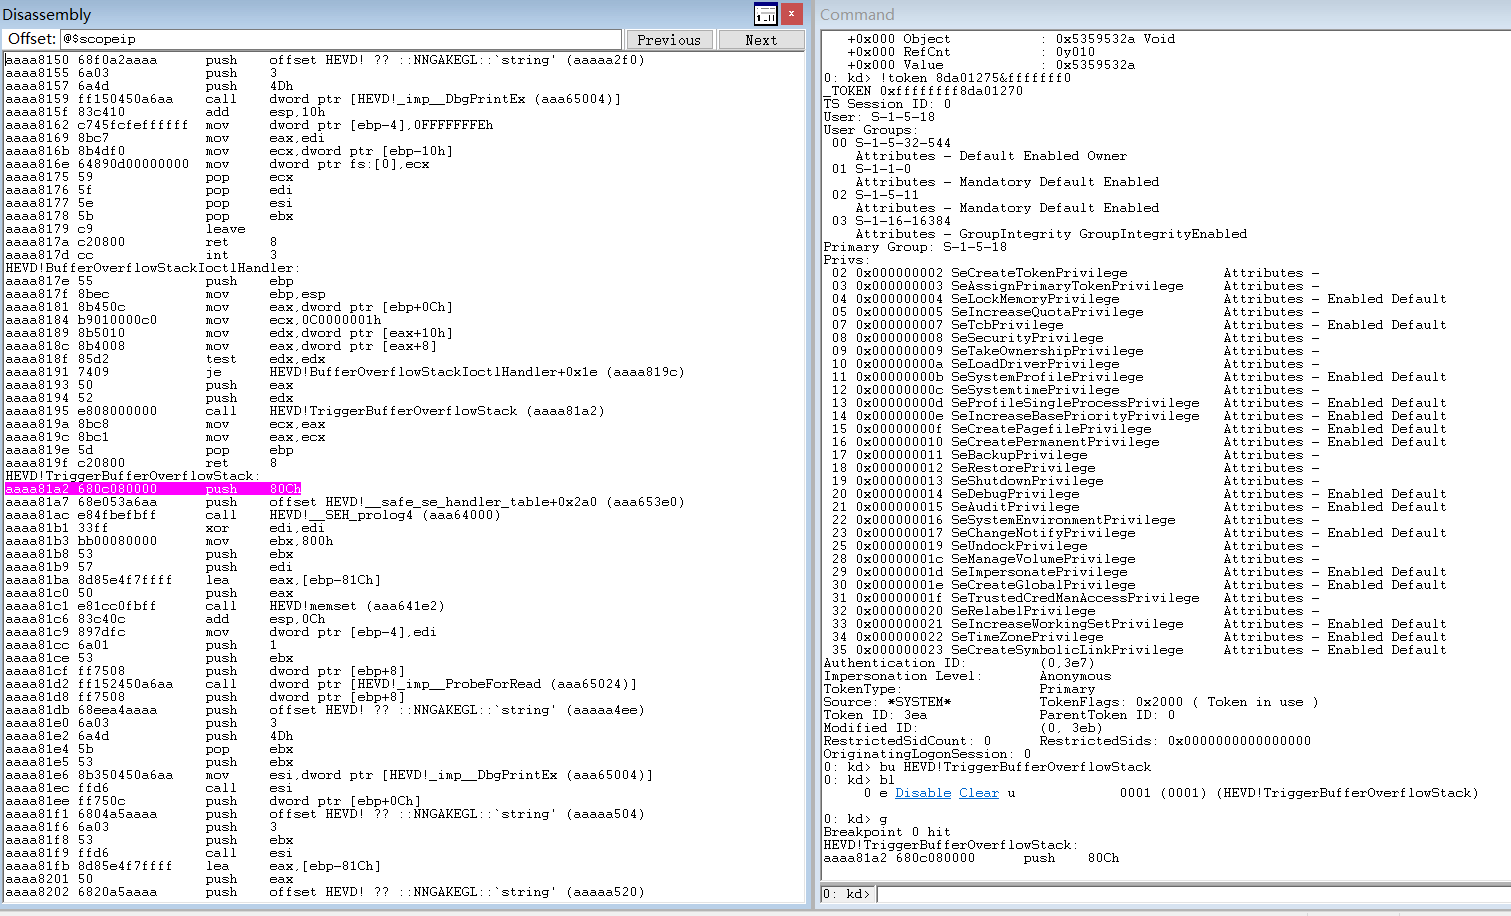The image size is (1511, 916).
Task: Click the HEVD!BufferOverflowStackIoctlHandler: label line
Action: click(x=153, y=268)
